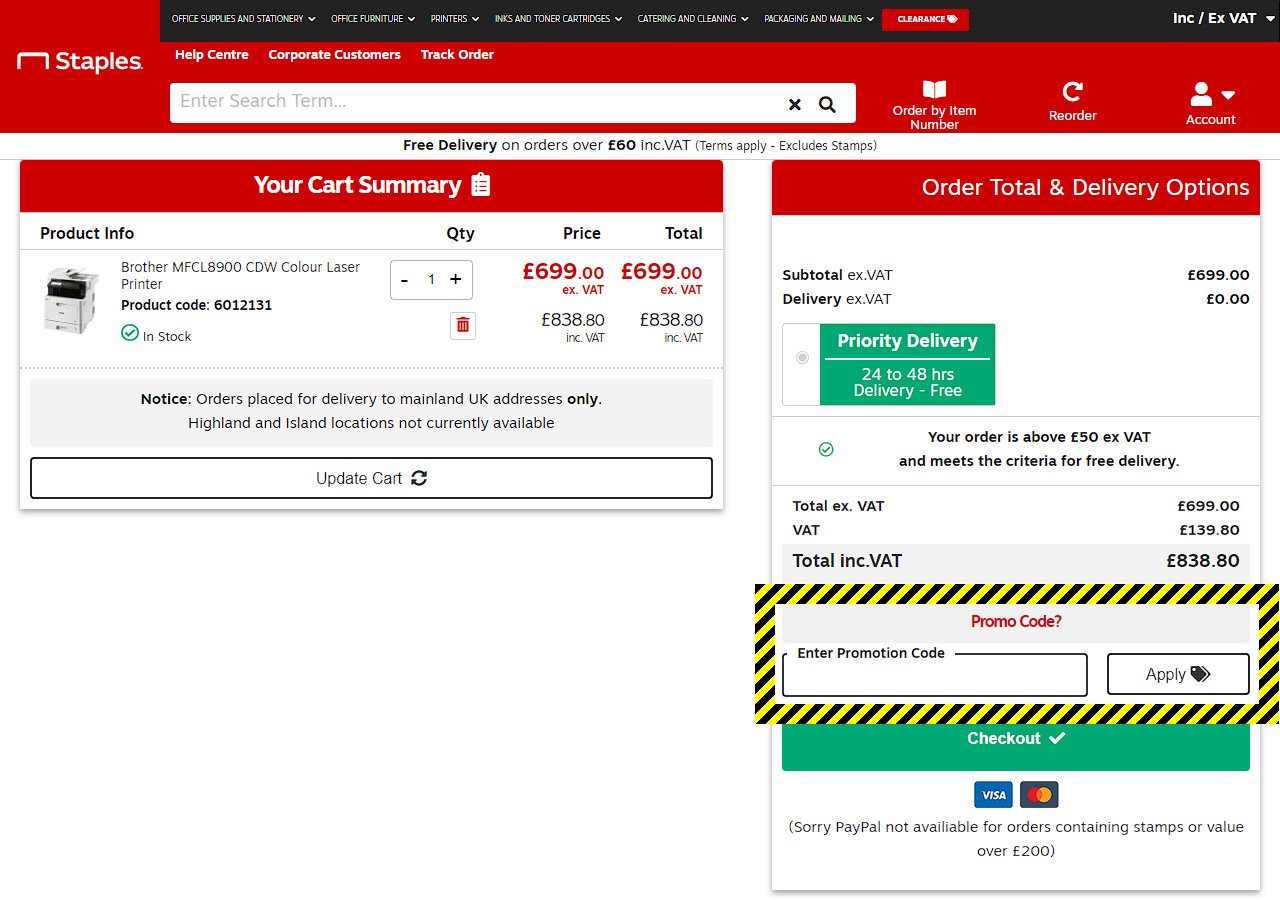Click the Staples logo
The image size is (1280, 900).
pos(81,62)
